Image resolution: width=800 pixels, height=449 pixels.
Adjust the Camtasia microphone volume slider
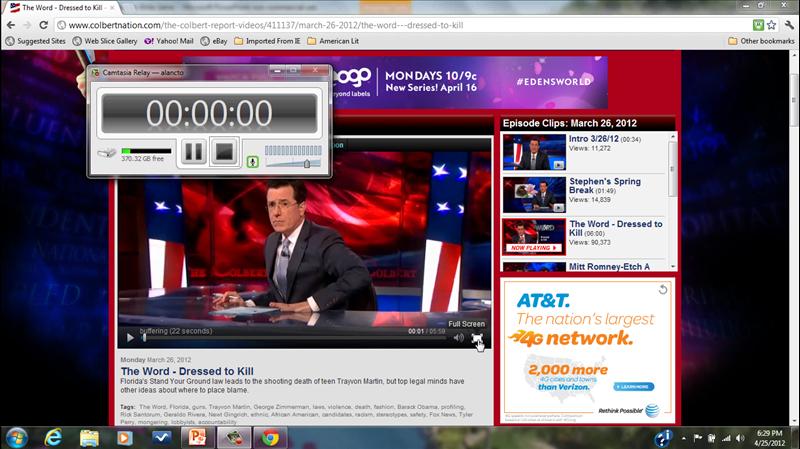click(x=307, y=164)
